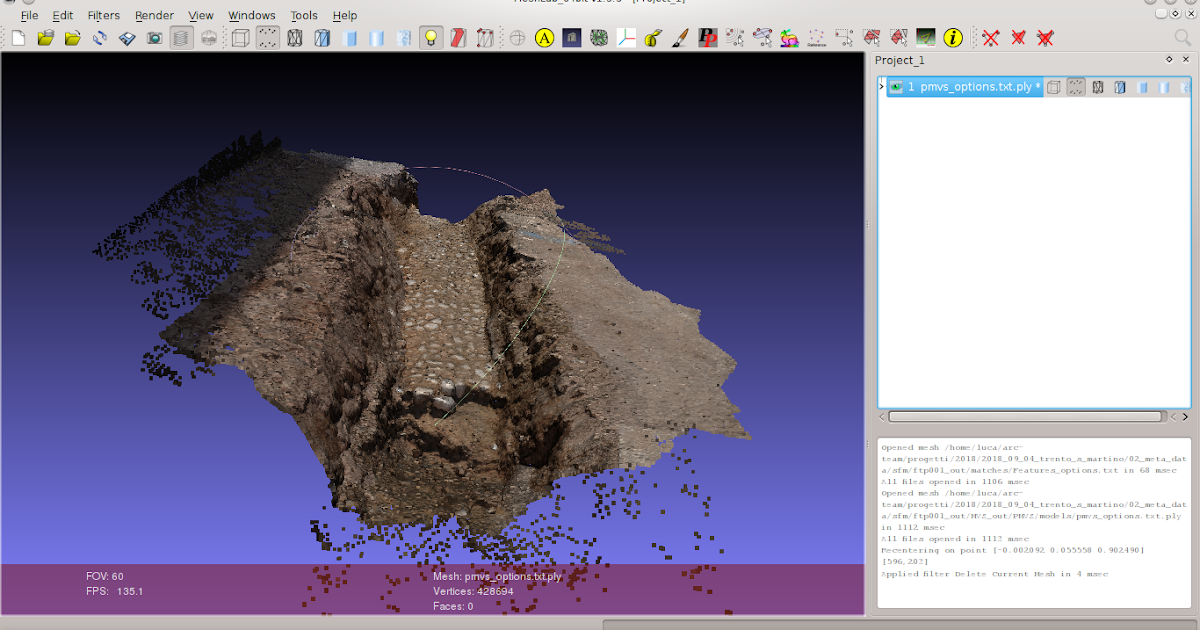The image size is (1200, 630).
Task: Click layer list horizontal scrollbar left arrow
Action: pos(882,416)
